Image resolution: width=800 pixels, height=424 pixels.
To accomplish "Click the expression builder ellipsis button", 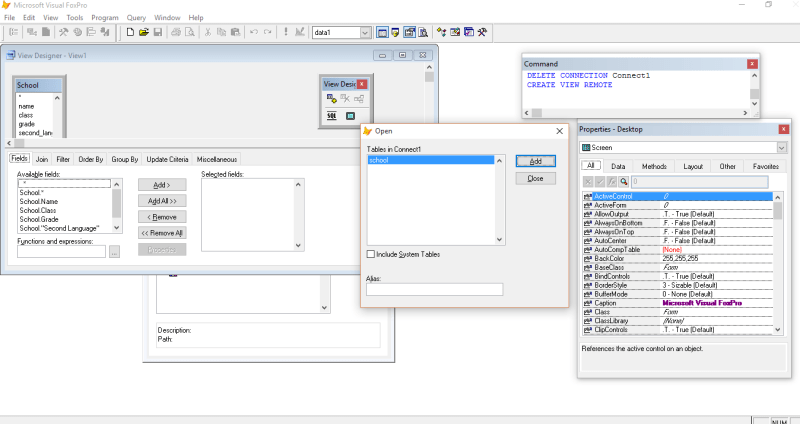I will pos(114,252).
